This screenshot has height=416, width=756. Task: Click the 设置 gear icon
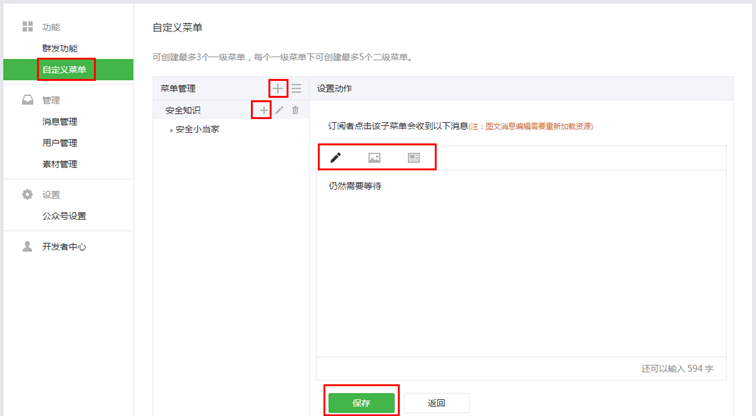27,194
